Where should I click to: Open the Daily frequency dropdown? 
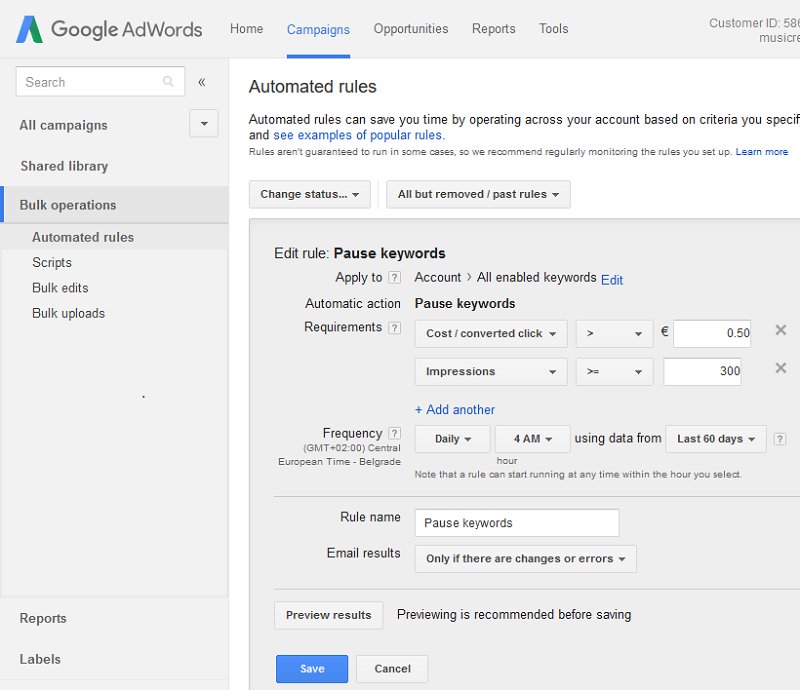pos(453,439)
